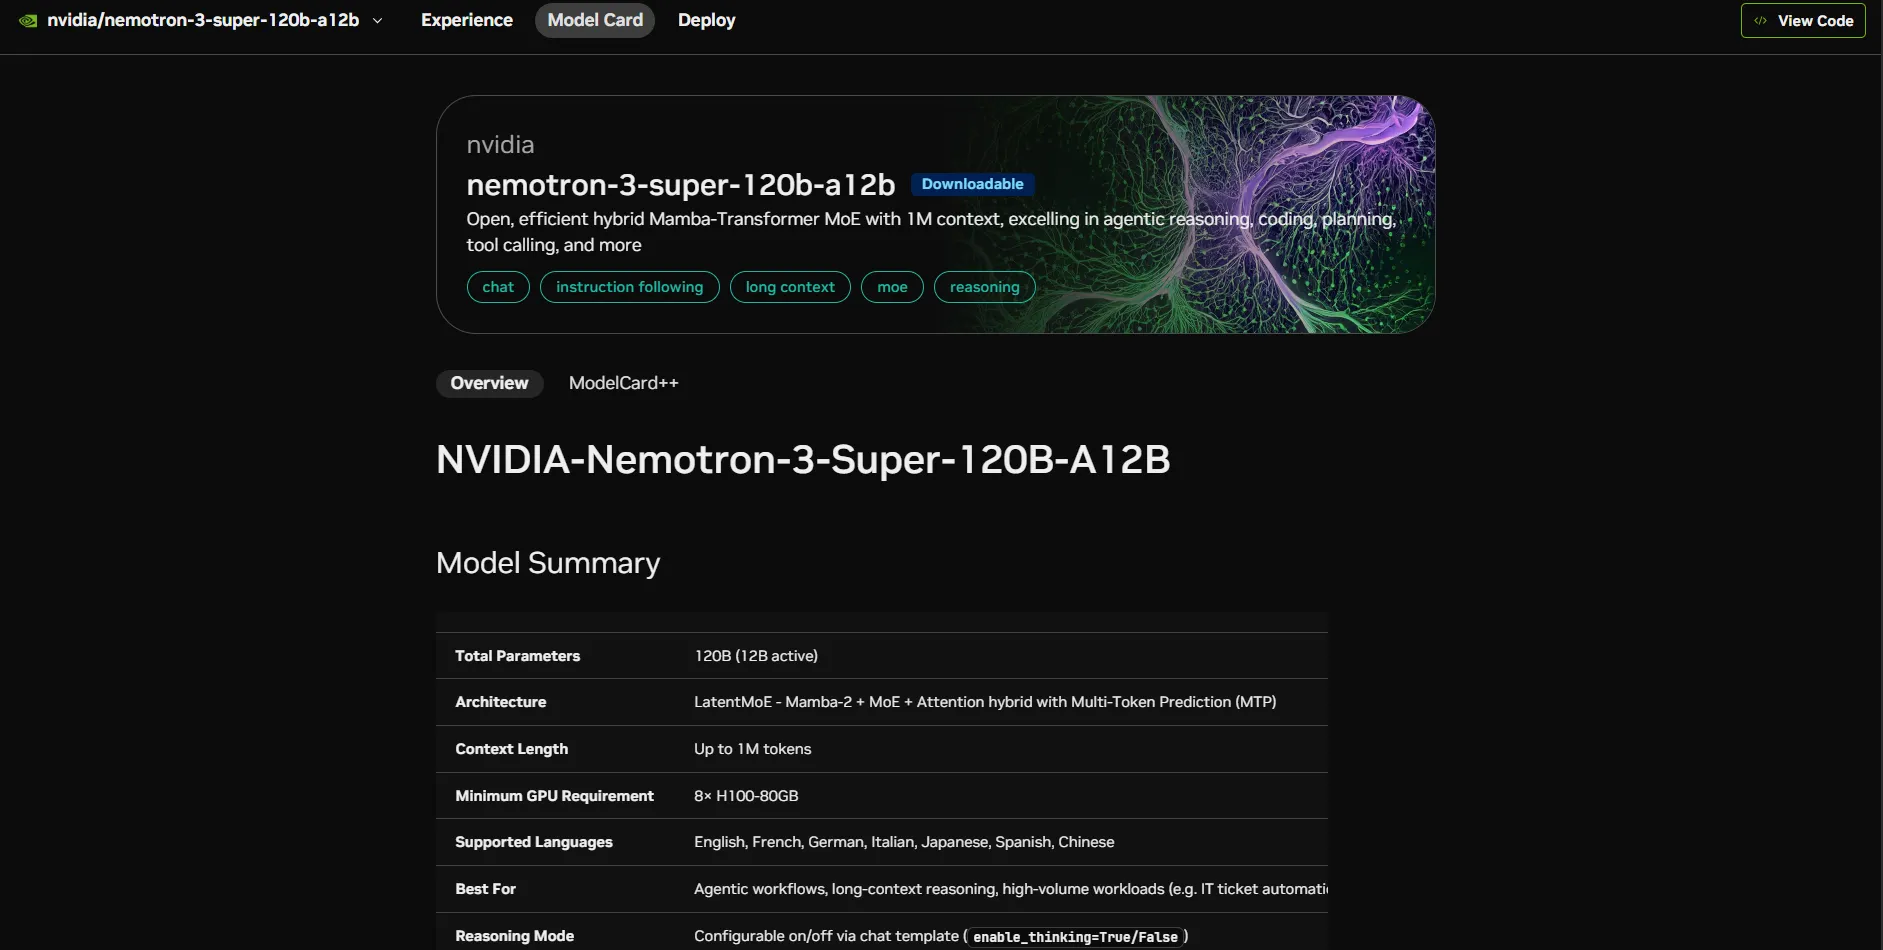Screen dimensions: 1883x950
Task: Click the Model Summary heading
Action: tap(548, 563)
